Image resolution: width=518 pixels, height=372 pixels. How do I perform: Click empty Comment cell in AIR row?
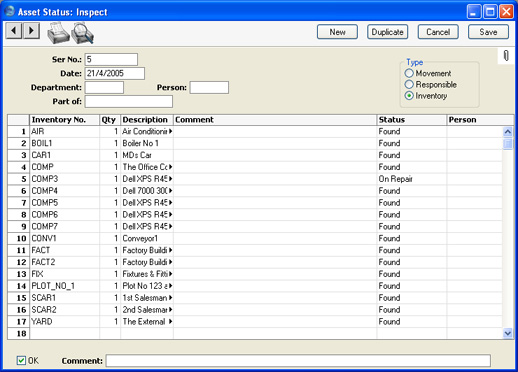click(275, 131)
